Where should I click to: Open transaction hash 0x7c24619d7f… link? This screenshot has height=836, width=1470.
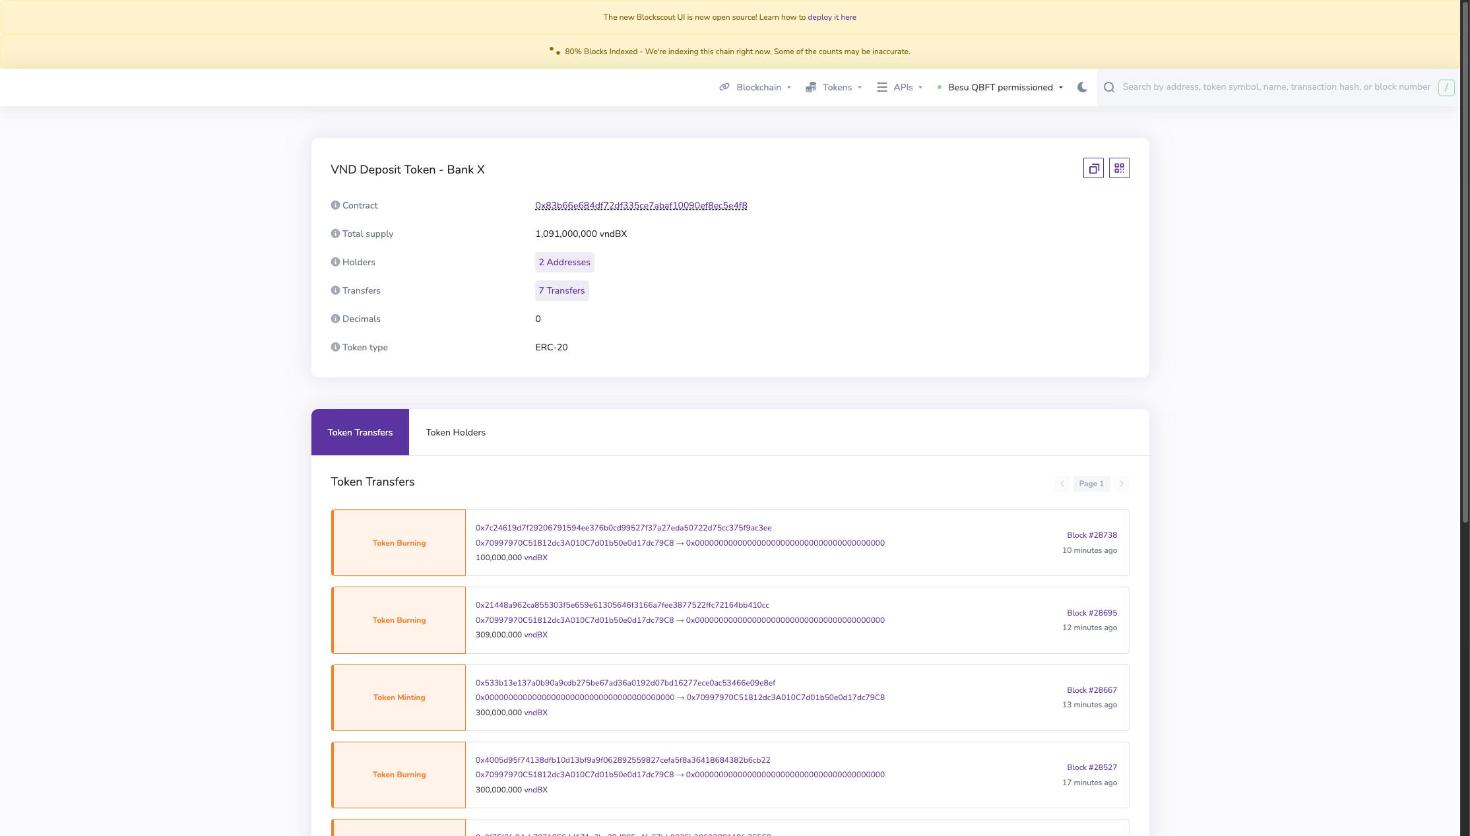click(x=623, y=528)
